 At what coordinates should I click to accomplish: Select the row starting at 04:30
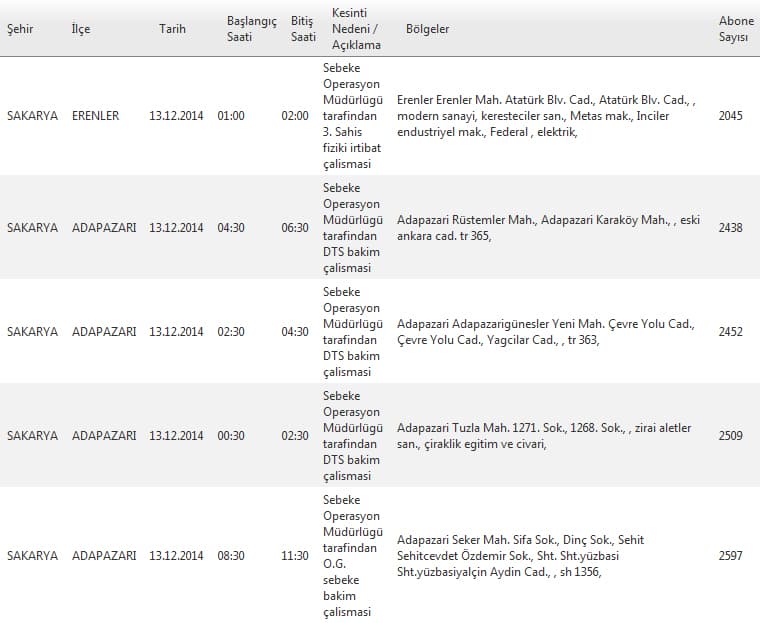click(231, 228)
